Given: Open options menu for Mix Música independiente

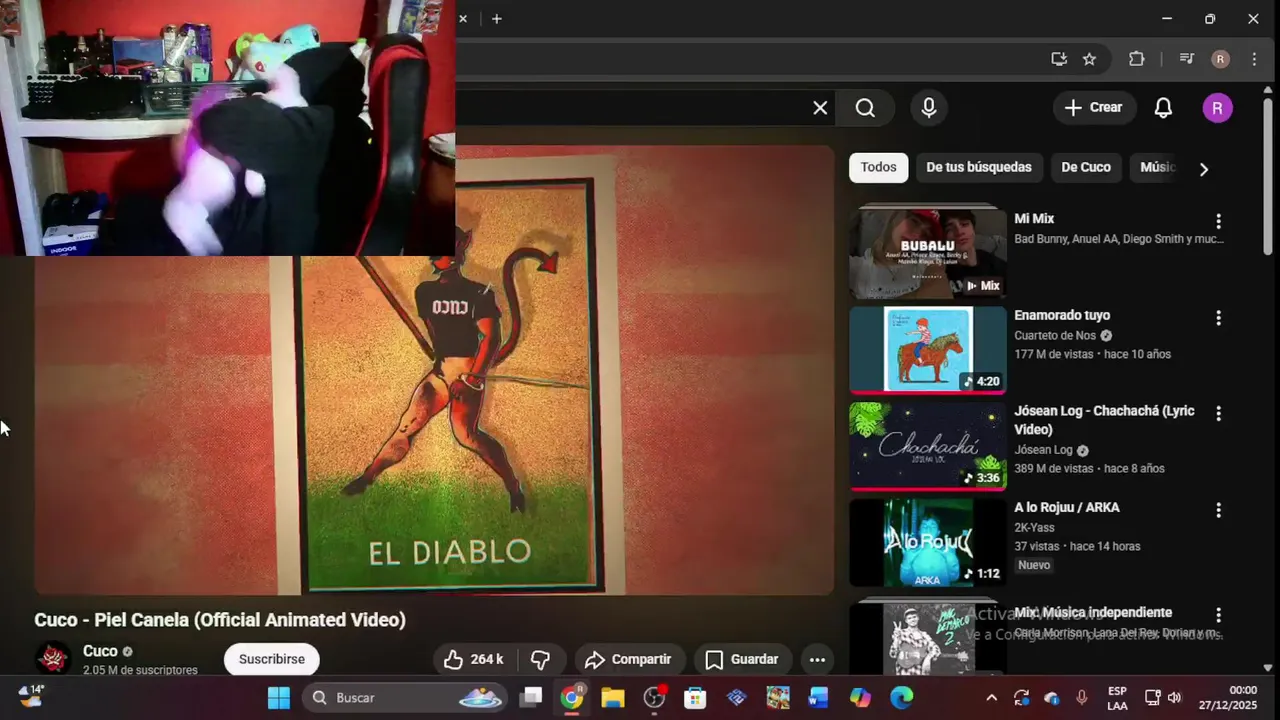Looking at the screenshot, I should click(1218, 615).
